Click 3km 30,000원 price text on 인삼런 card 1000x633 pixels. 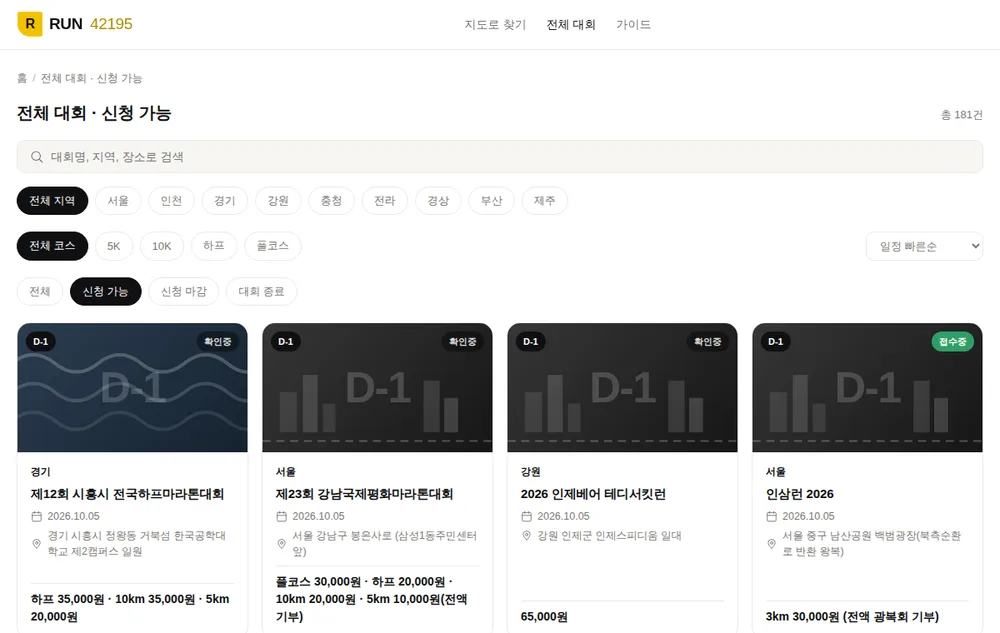pos(852,616)
